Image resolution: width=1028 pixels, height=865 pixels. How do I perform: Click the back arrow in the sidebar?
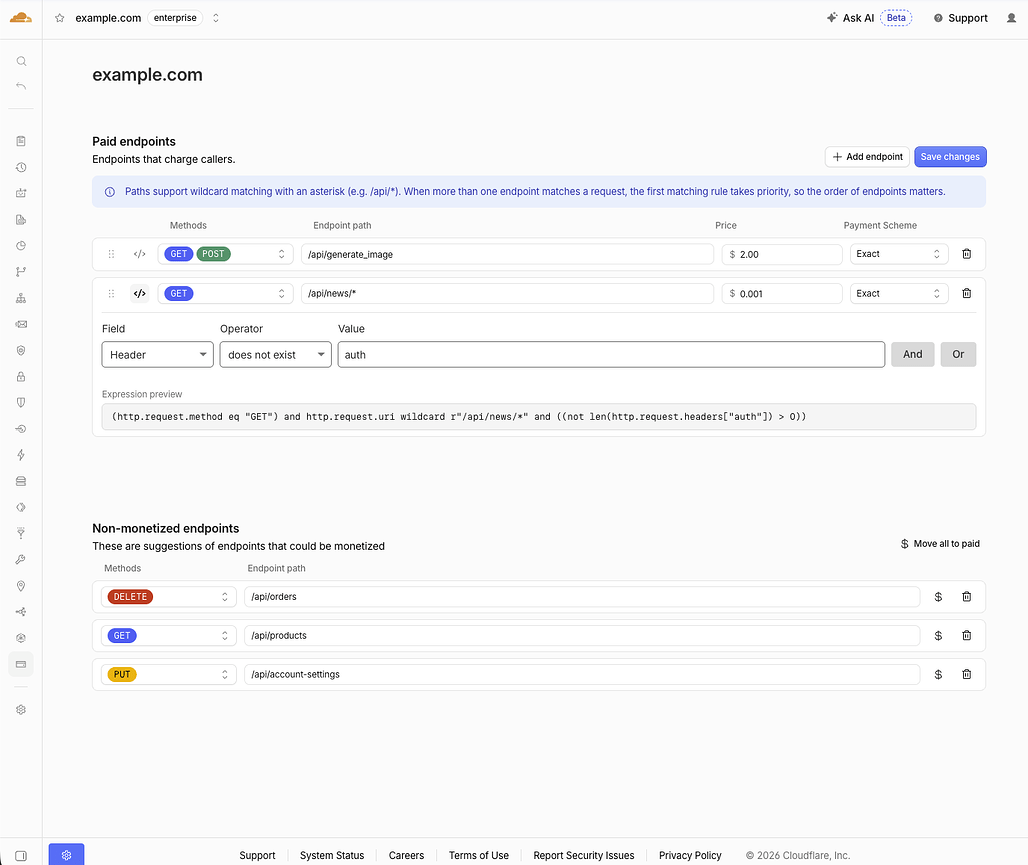[x=21, y=87]
